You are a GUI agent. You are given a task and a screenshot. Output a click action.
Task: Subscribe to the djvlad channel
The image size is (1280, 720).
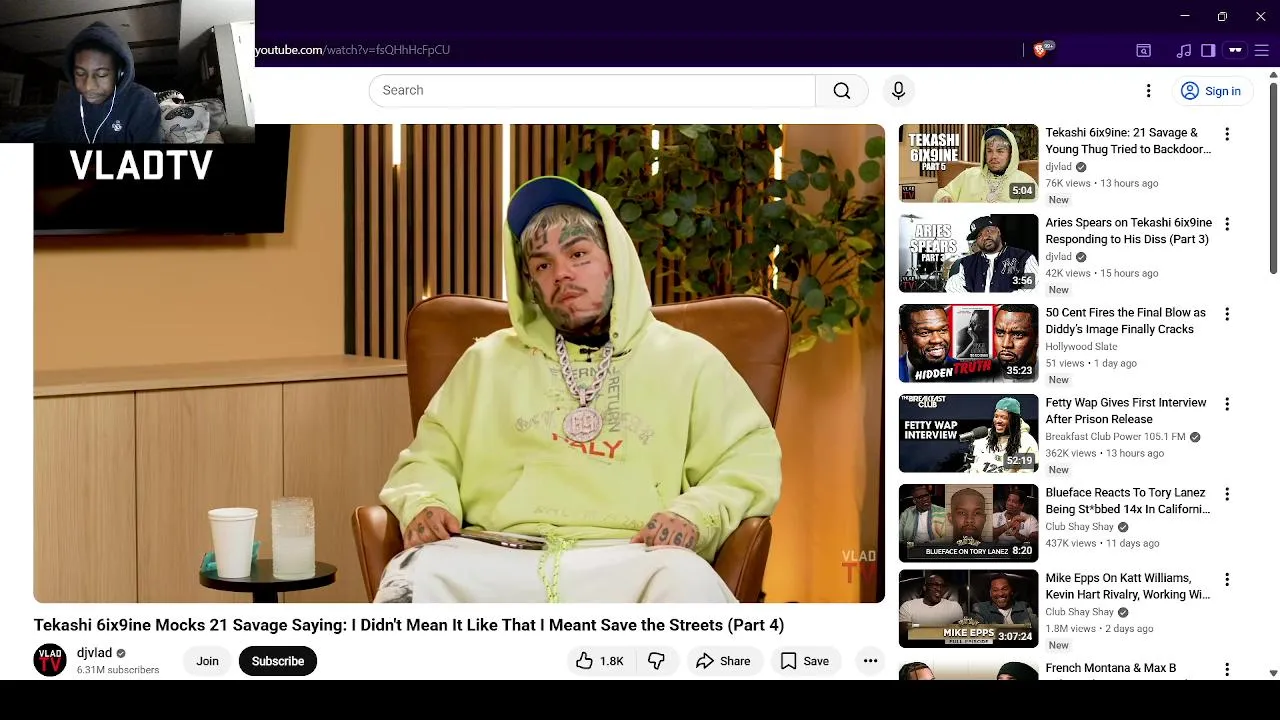pos(278,661)
